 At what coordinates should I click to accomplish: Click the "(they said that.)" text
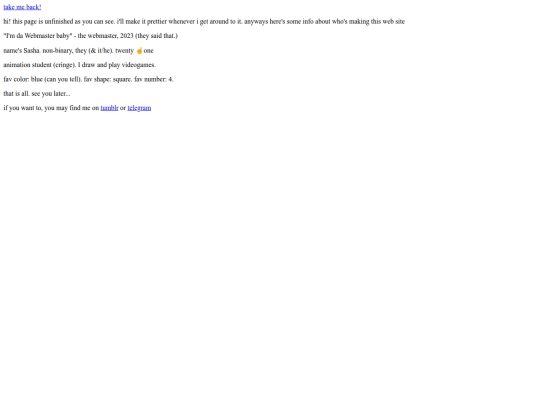[x=156, y=36]
